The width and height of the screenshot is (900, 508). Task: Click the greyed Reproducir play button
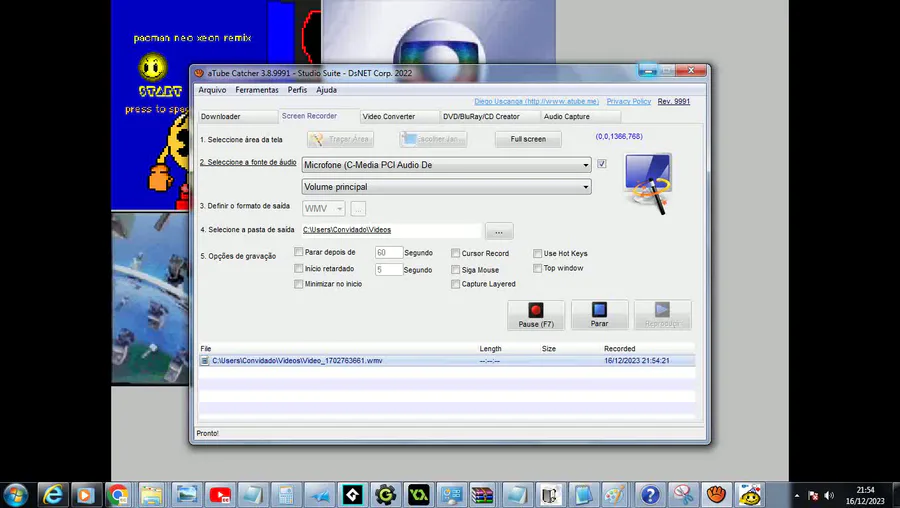pyautogui.click(x=662, y=315)
